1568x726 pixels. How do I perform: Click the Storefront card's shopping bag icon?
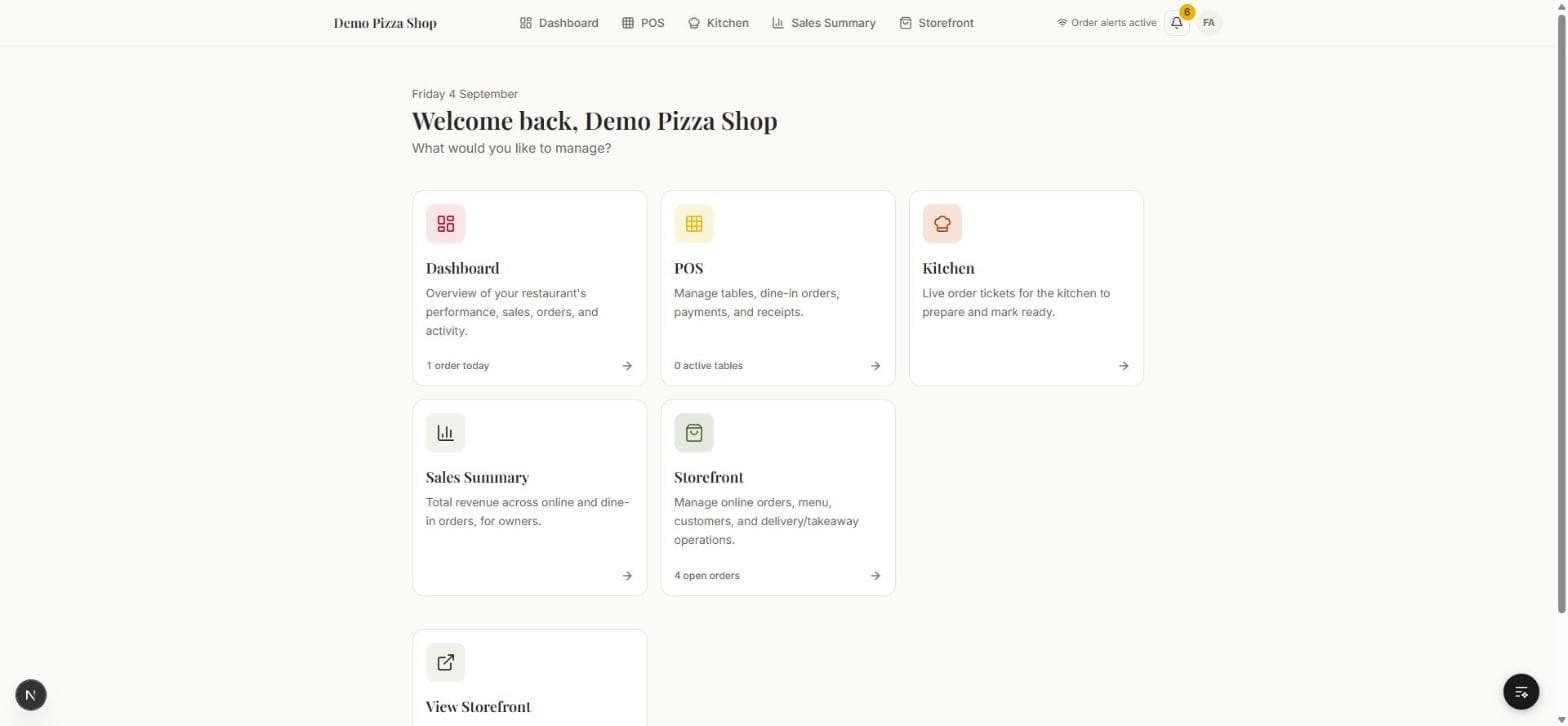coord(694,433)
